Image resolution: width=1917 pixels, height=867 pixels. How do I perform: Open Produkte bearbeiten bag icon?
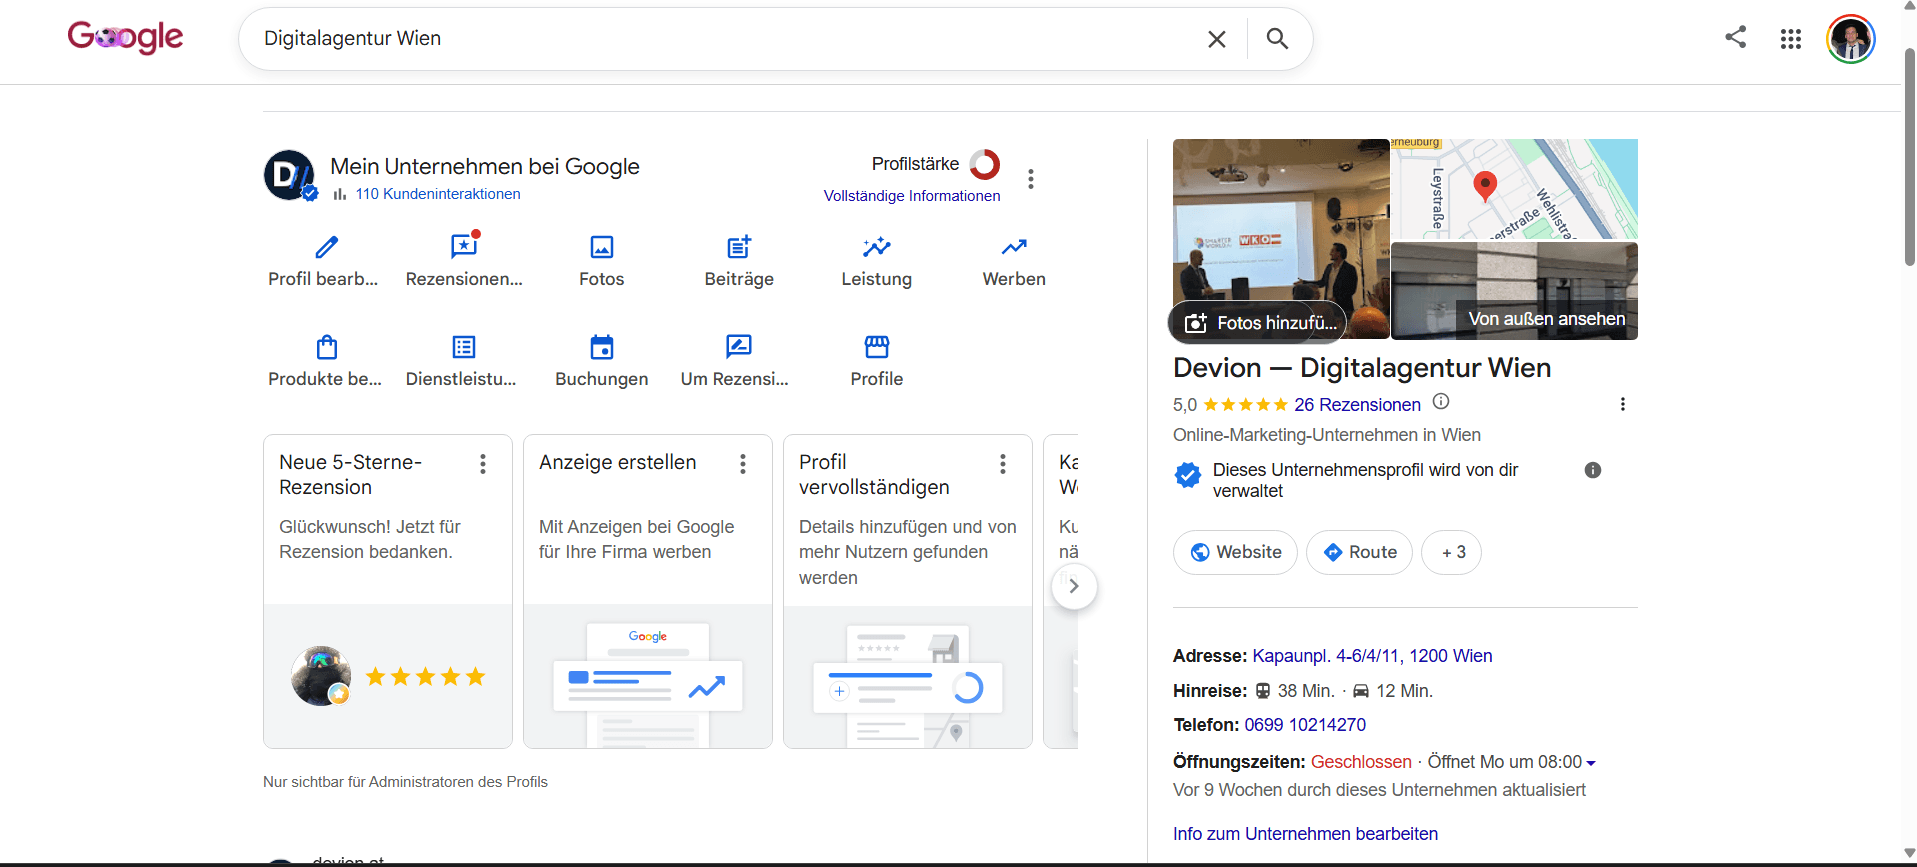(x=326, y=347)
